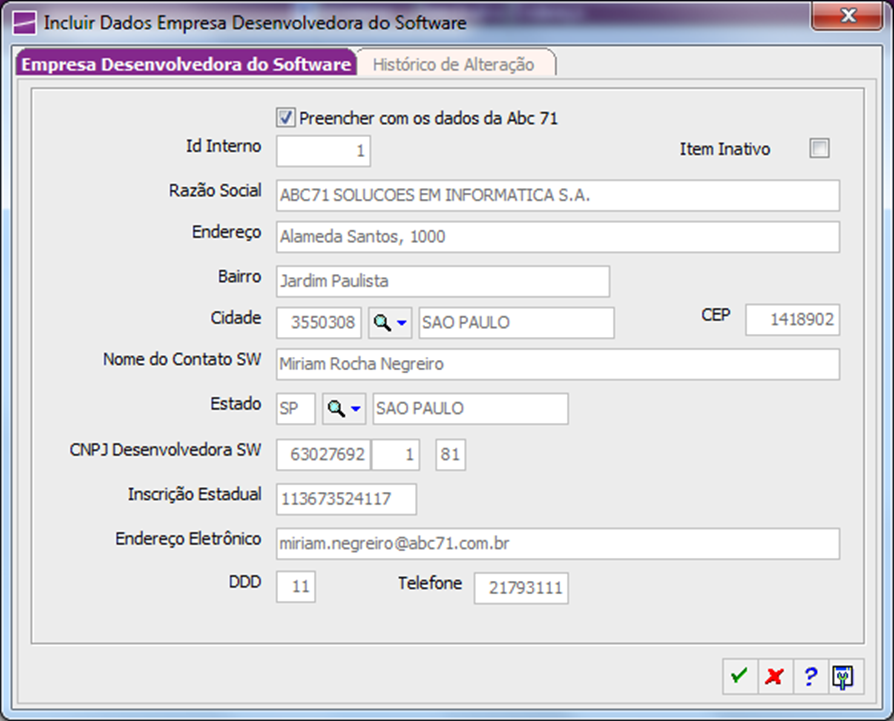Close the Incluir Dados dialog window

(847, 15)
